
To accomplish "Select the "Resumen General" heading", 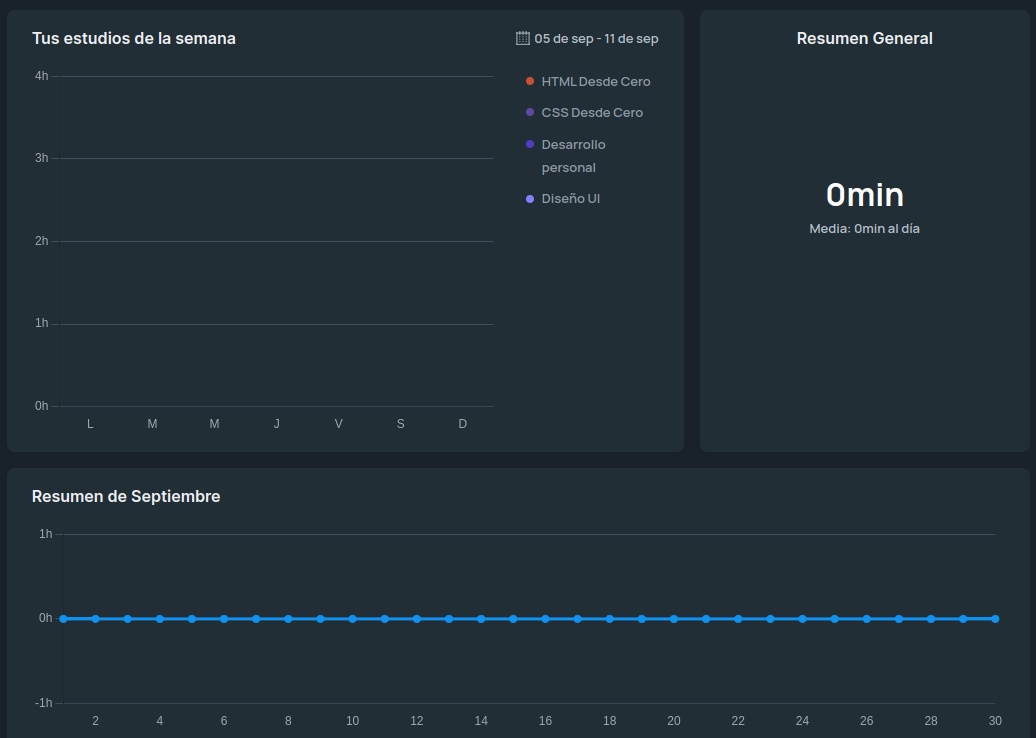I will click(864, 38).
